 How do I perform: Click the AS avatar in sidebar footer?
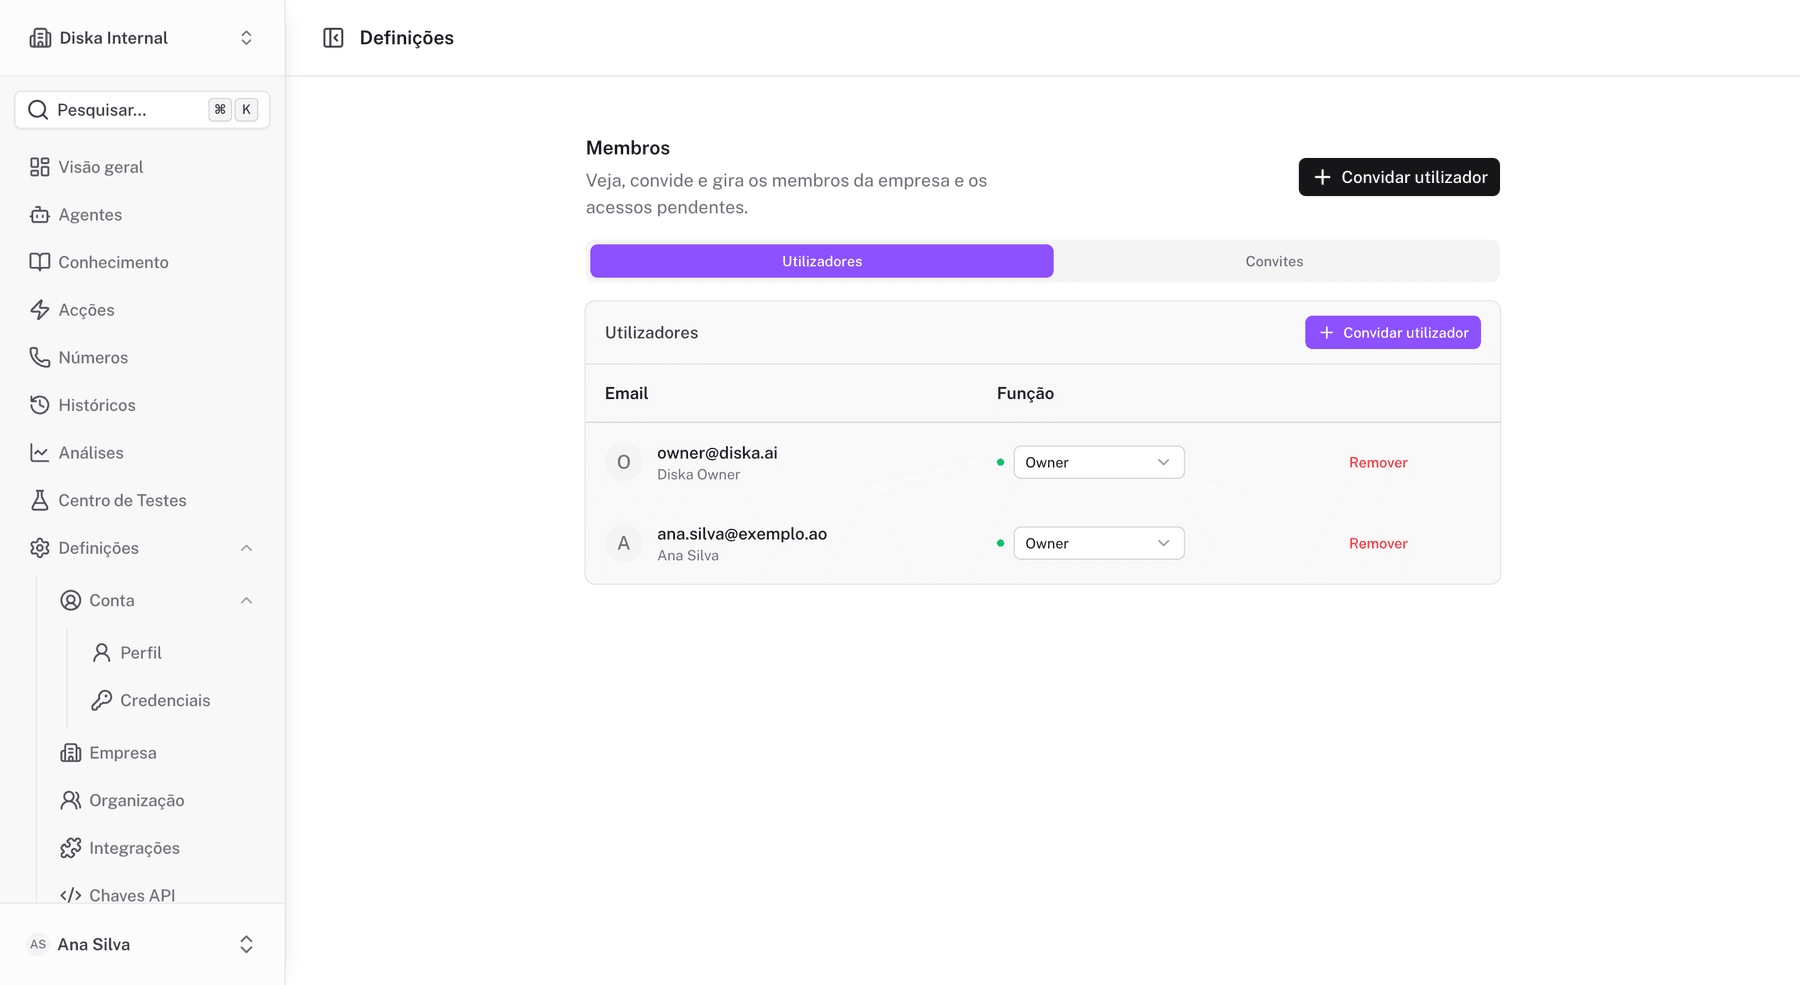tap(38, 944)
